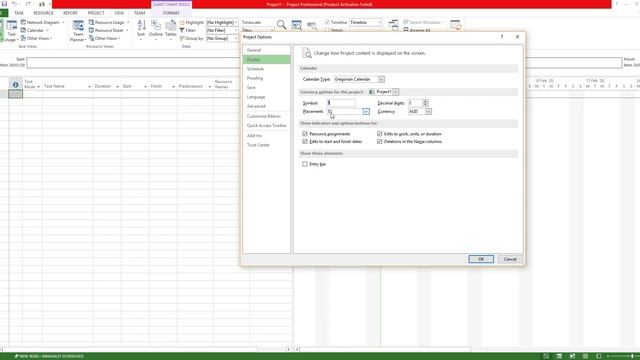The image size is (640, 360).
Task: Click OK in Project Options
Action: click(481, 259)
